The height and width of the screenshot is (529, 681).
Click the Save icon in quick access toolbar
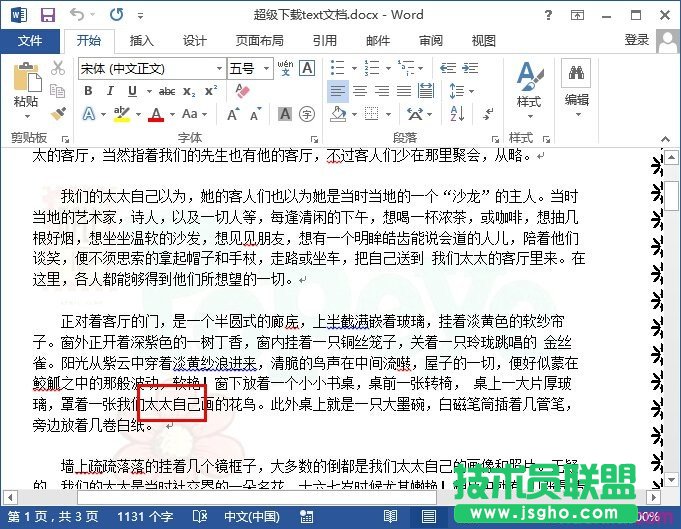[x=47, y=15]
